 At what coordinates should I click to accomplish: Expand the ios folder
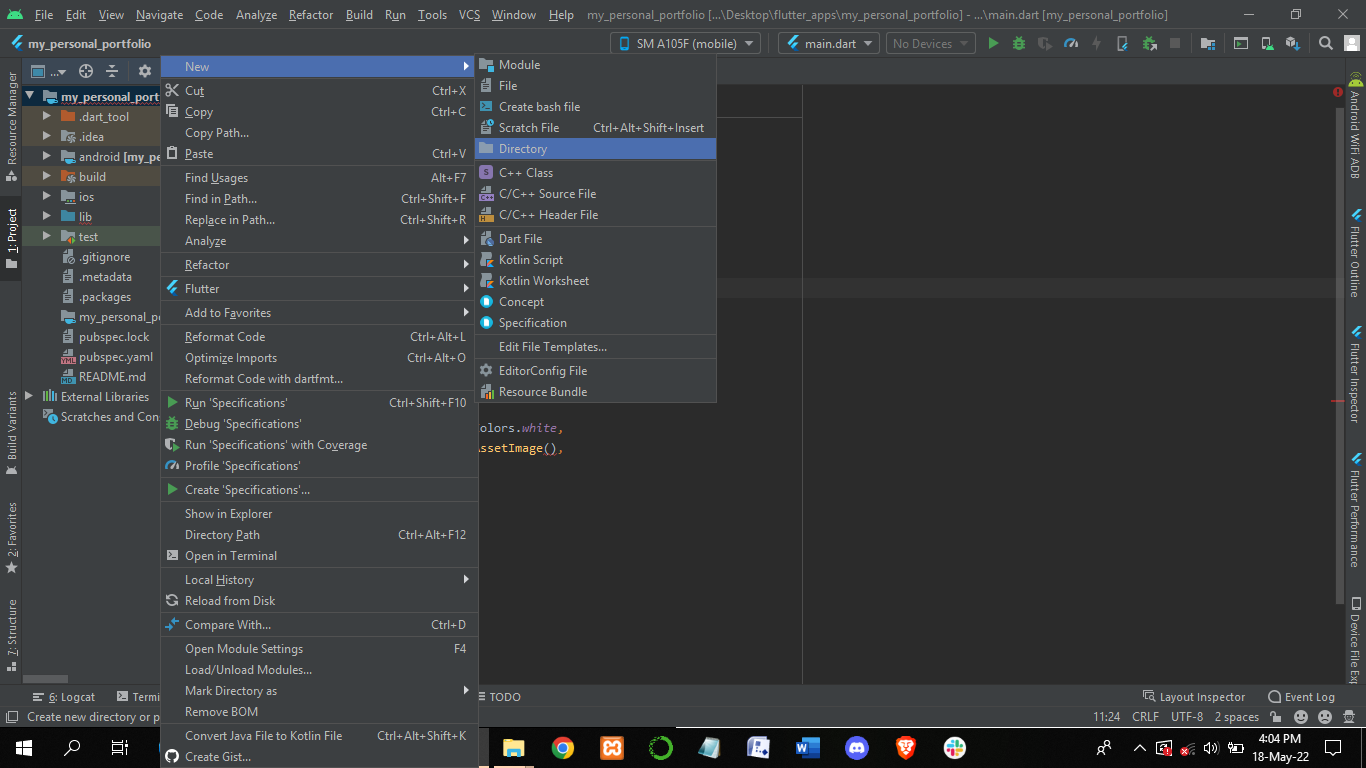tap(46, 197)
